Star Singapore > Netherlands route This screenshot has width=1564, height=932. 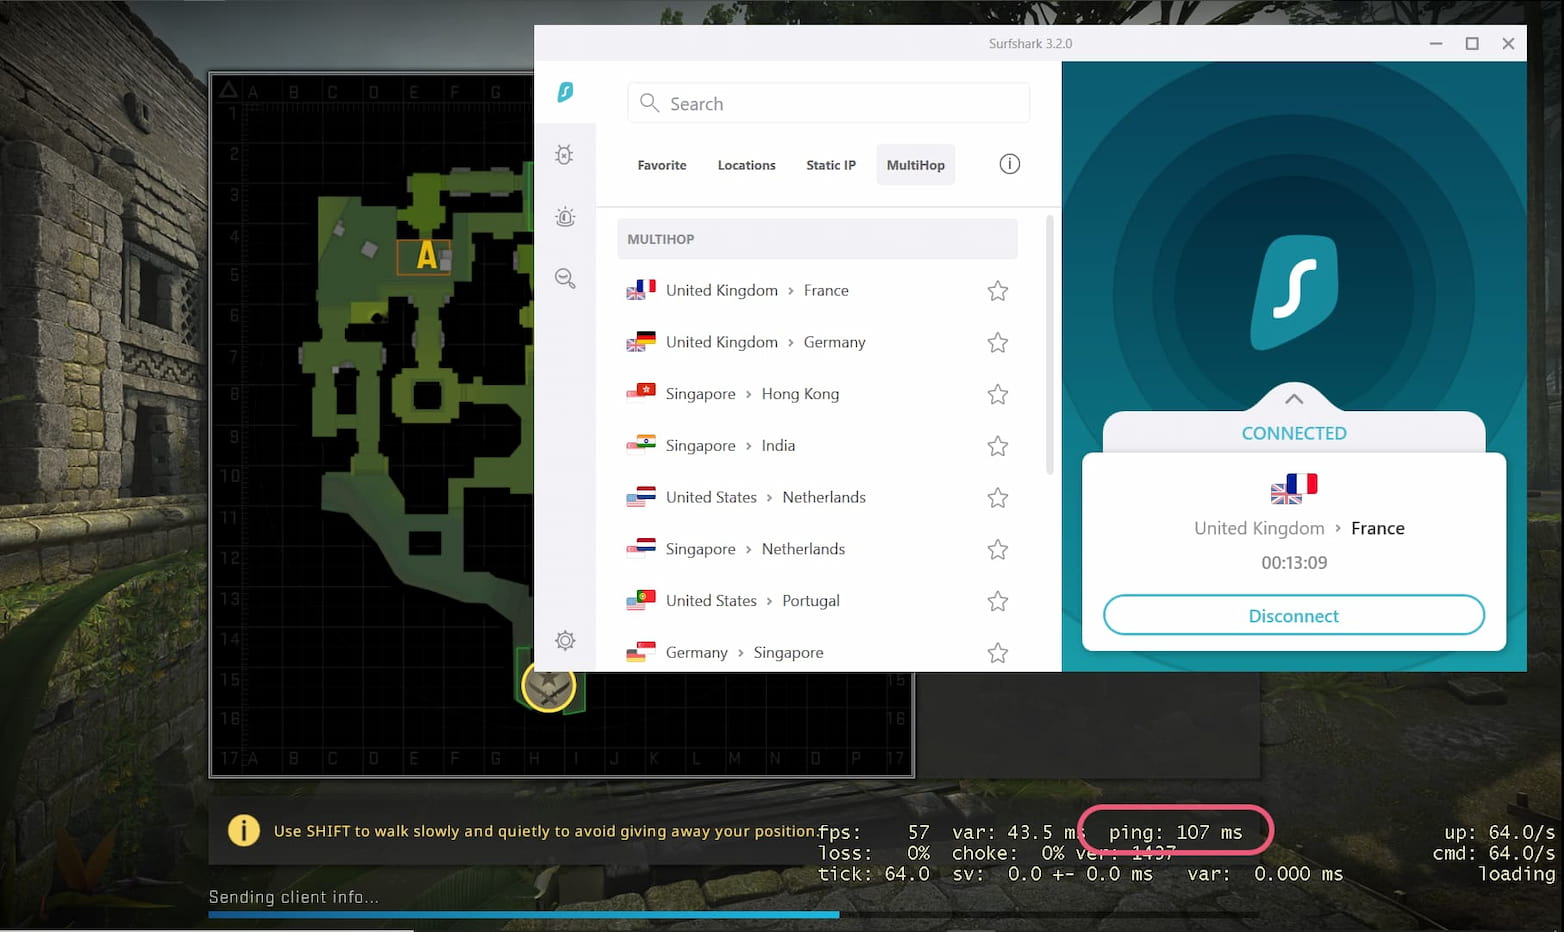pos(998,549)
